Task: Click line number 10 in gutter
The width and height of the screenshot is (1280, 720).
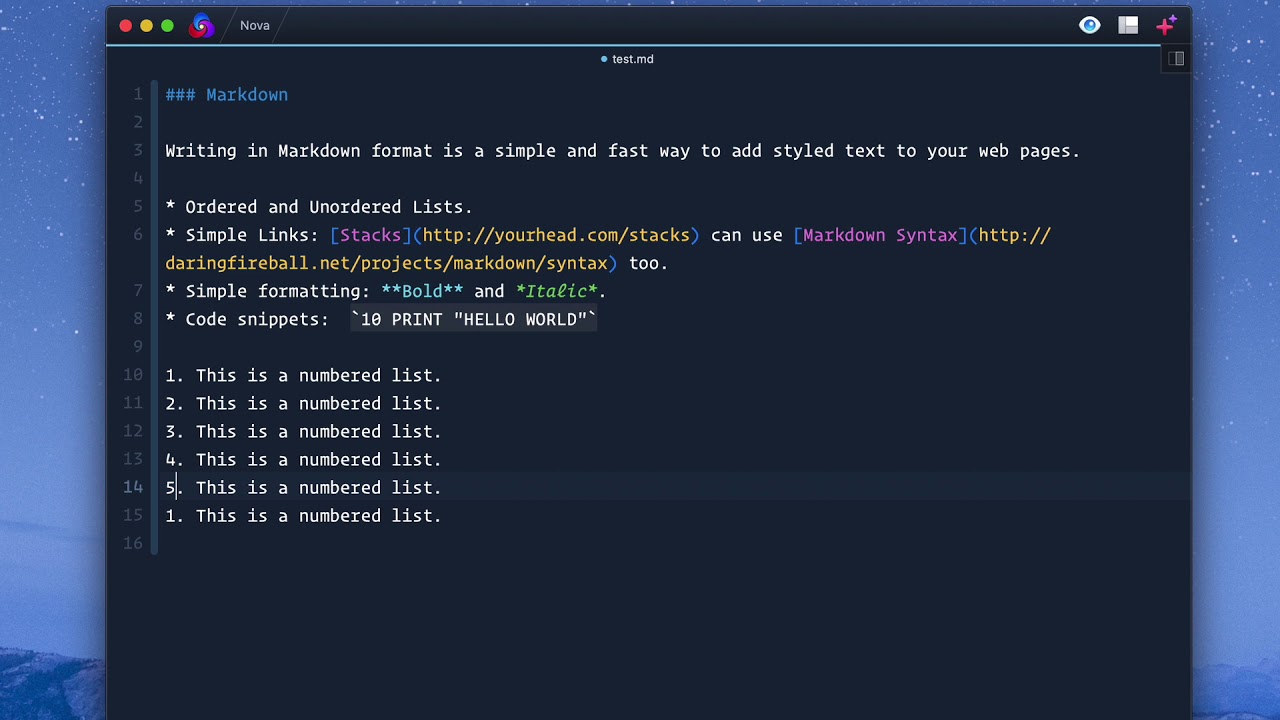Action: pos(133,375)
